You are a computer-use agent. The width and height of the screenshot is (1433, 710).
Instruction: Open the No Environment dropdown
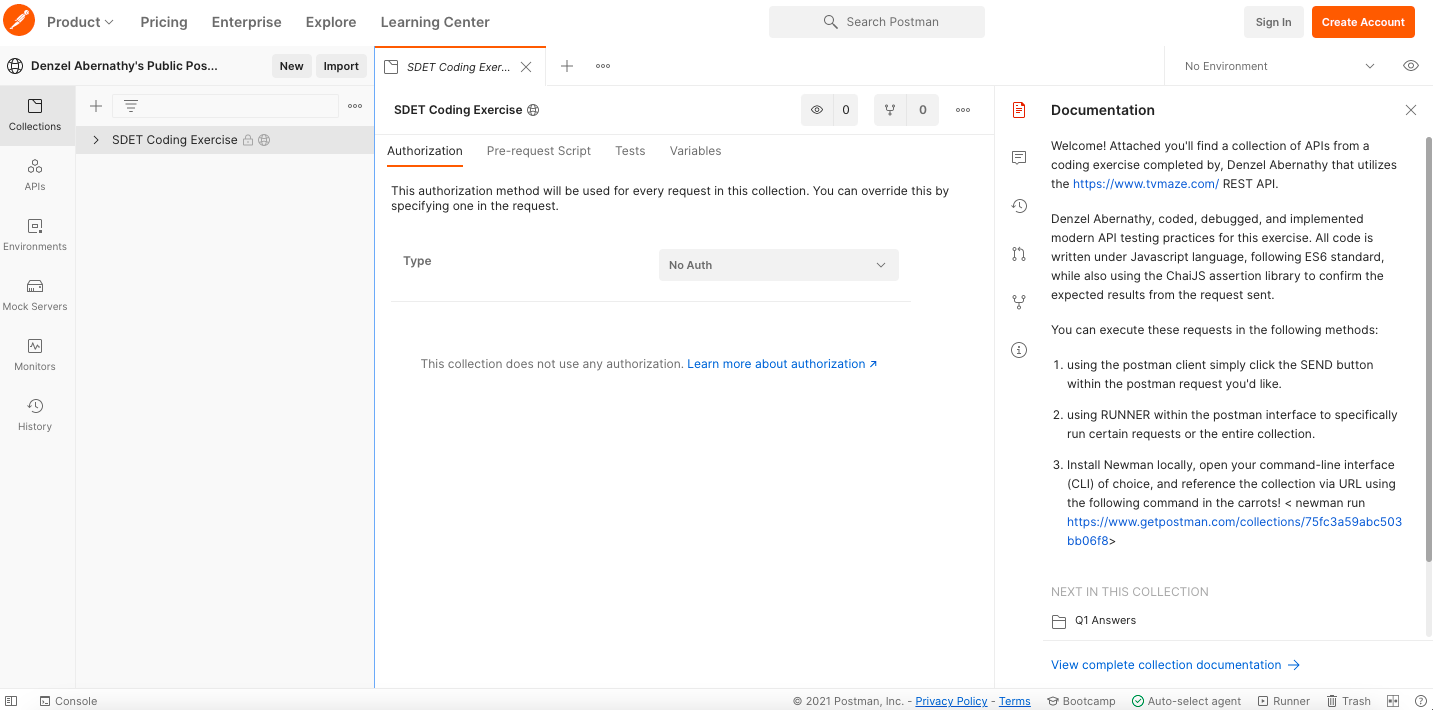(1280, 66)
